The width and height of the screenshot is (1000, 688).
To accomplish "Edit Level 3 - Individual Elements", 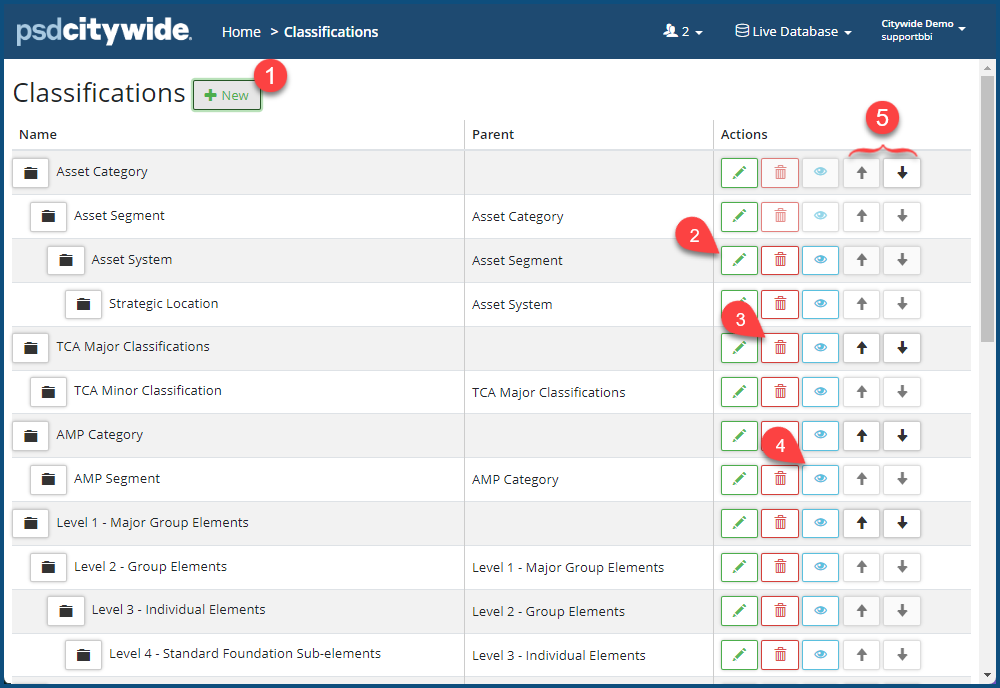I will click(x=739, y=611).
